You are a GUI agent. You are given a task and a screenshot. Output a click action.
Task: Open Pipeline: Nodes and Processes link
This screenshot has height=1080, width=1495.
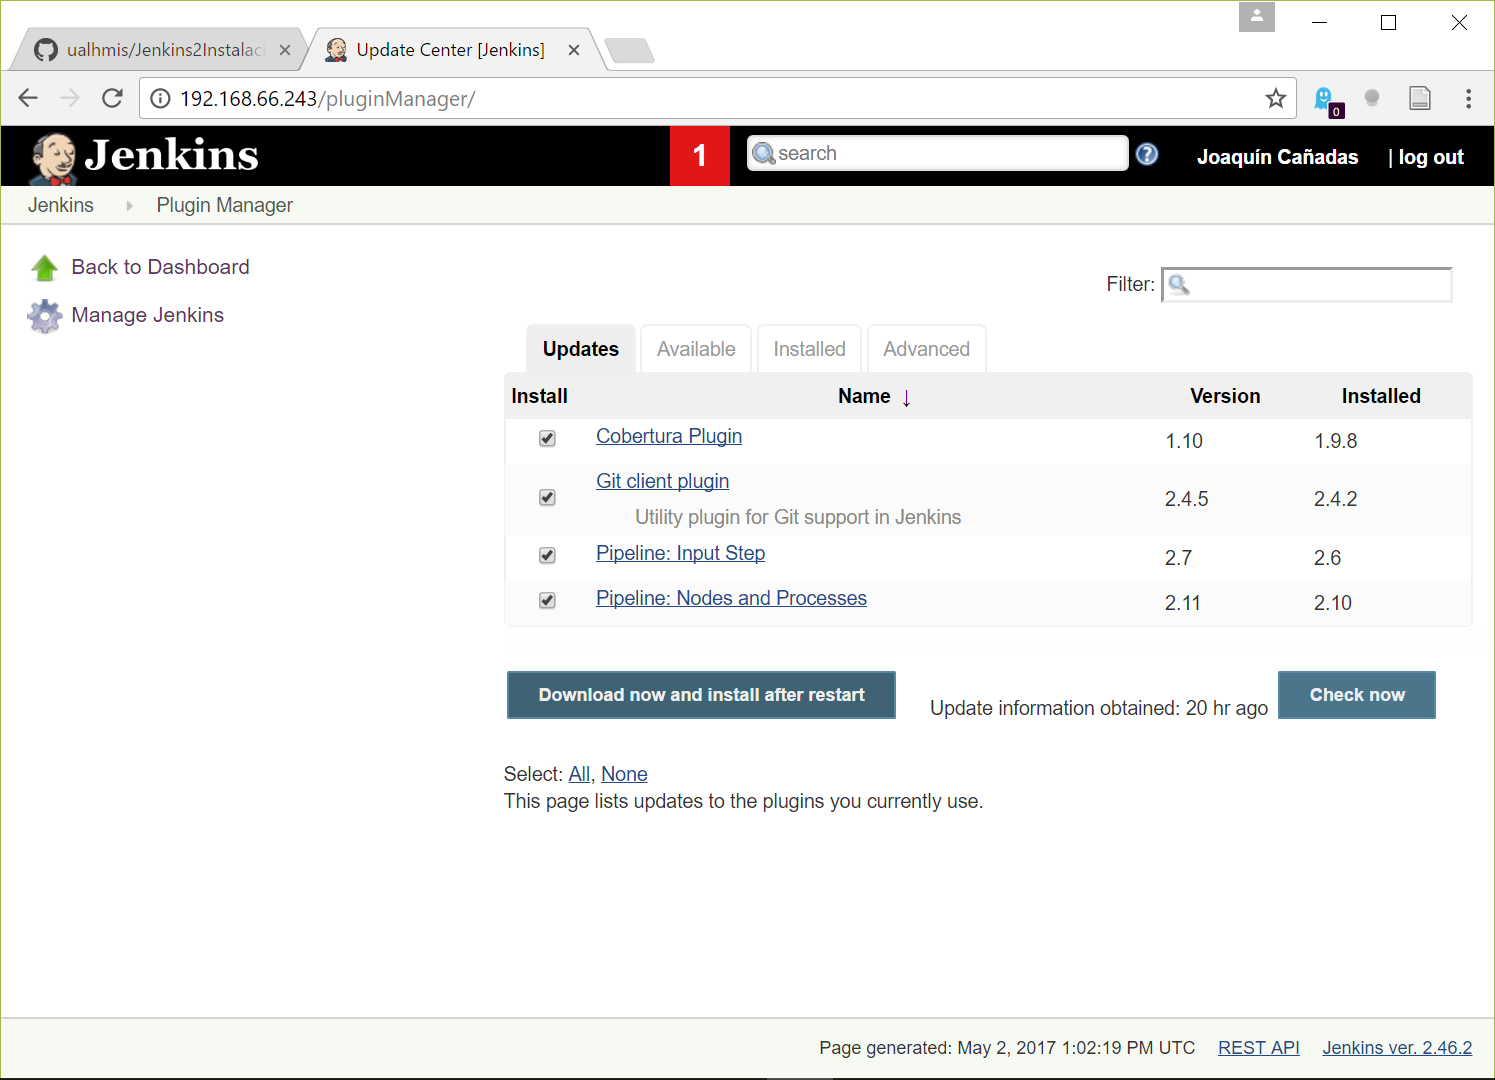[x=731, y=598]
